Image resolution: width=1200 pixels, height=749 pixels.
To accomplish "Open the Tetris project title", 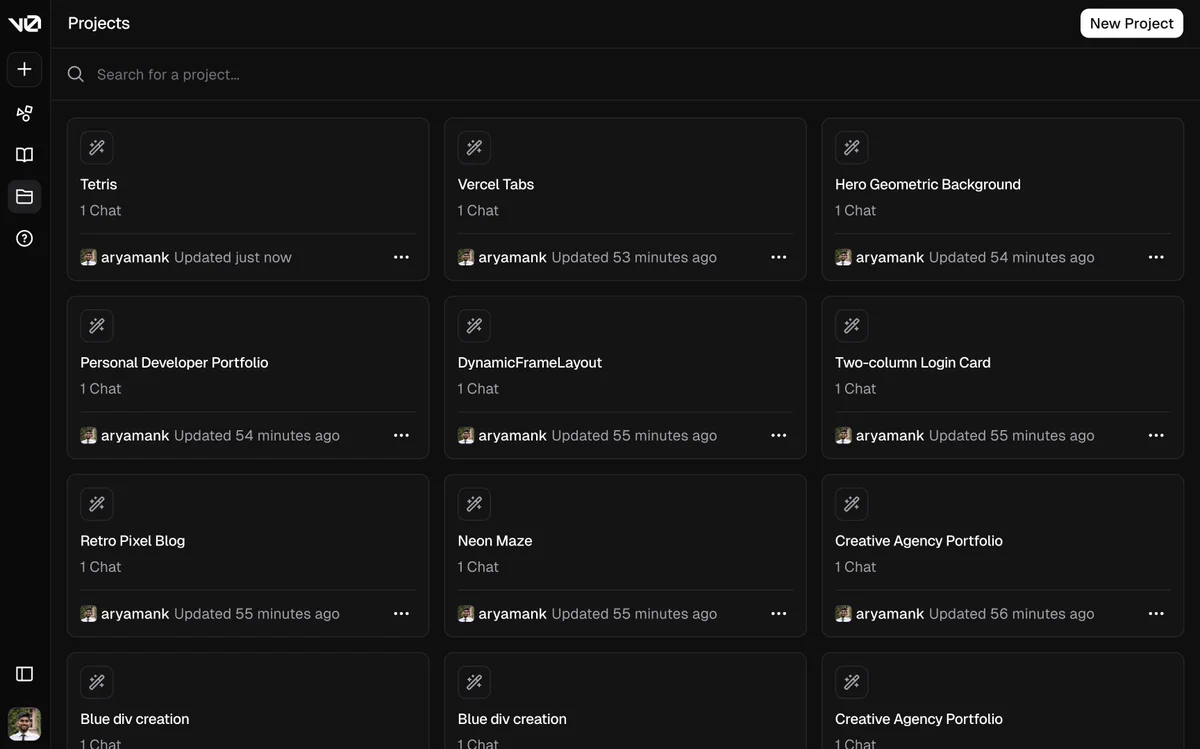I will [99, 184].
